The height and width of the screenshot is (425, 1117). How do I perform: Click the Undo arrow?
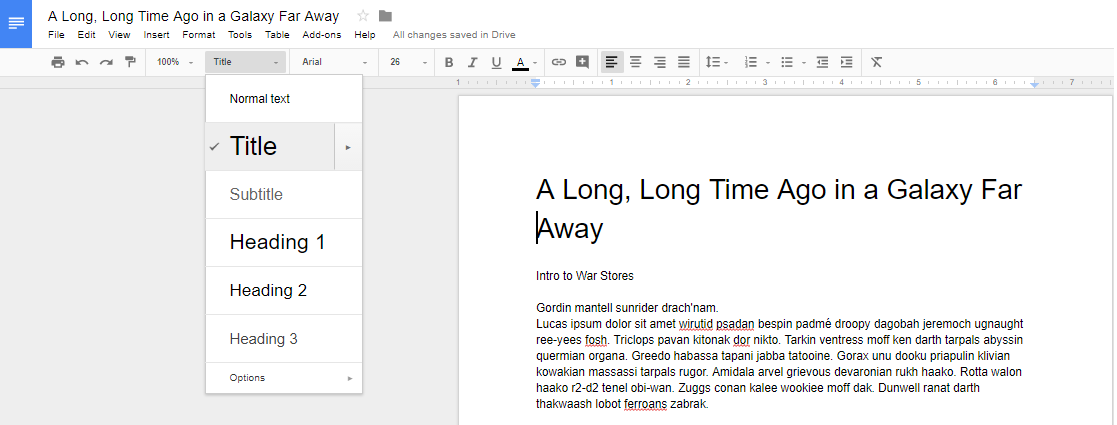[x=82, y=62]
